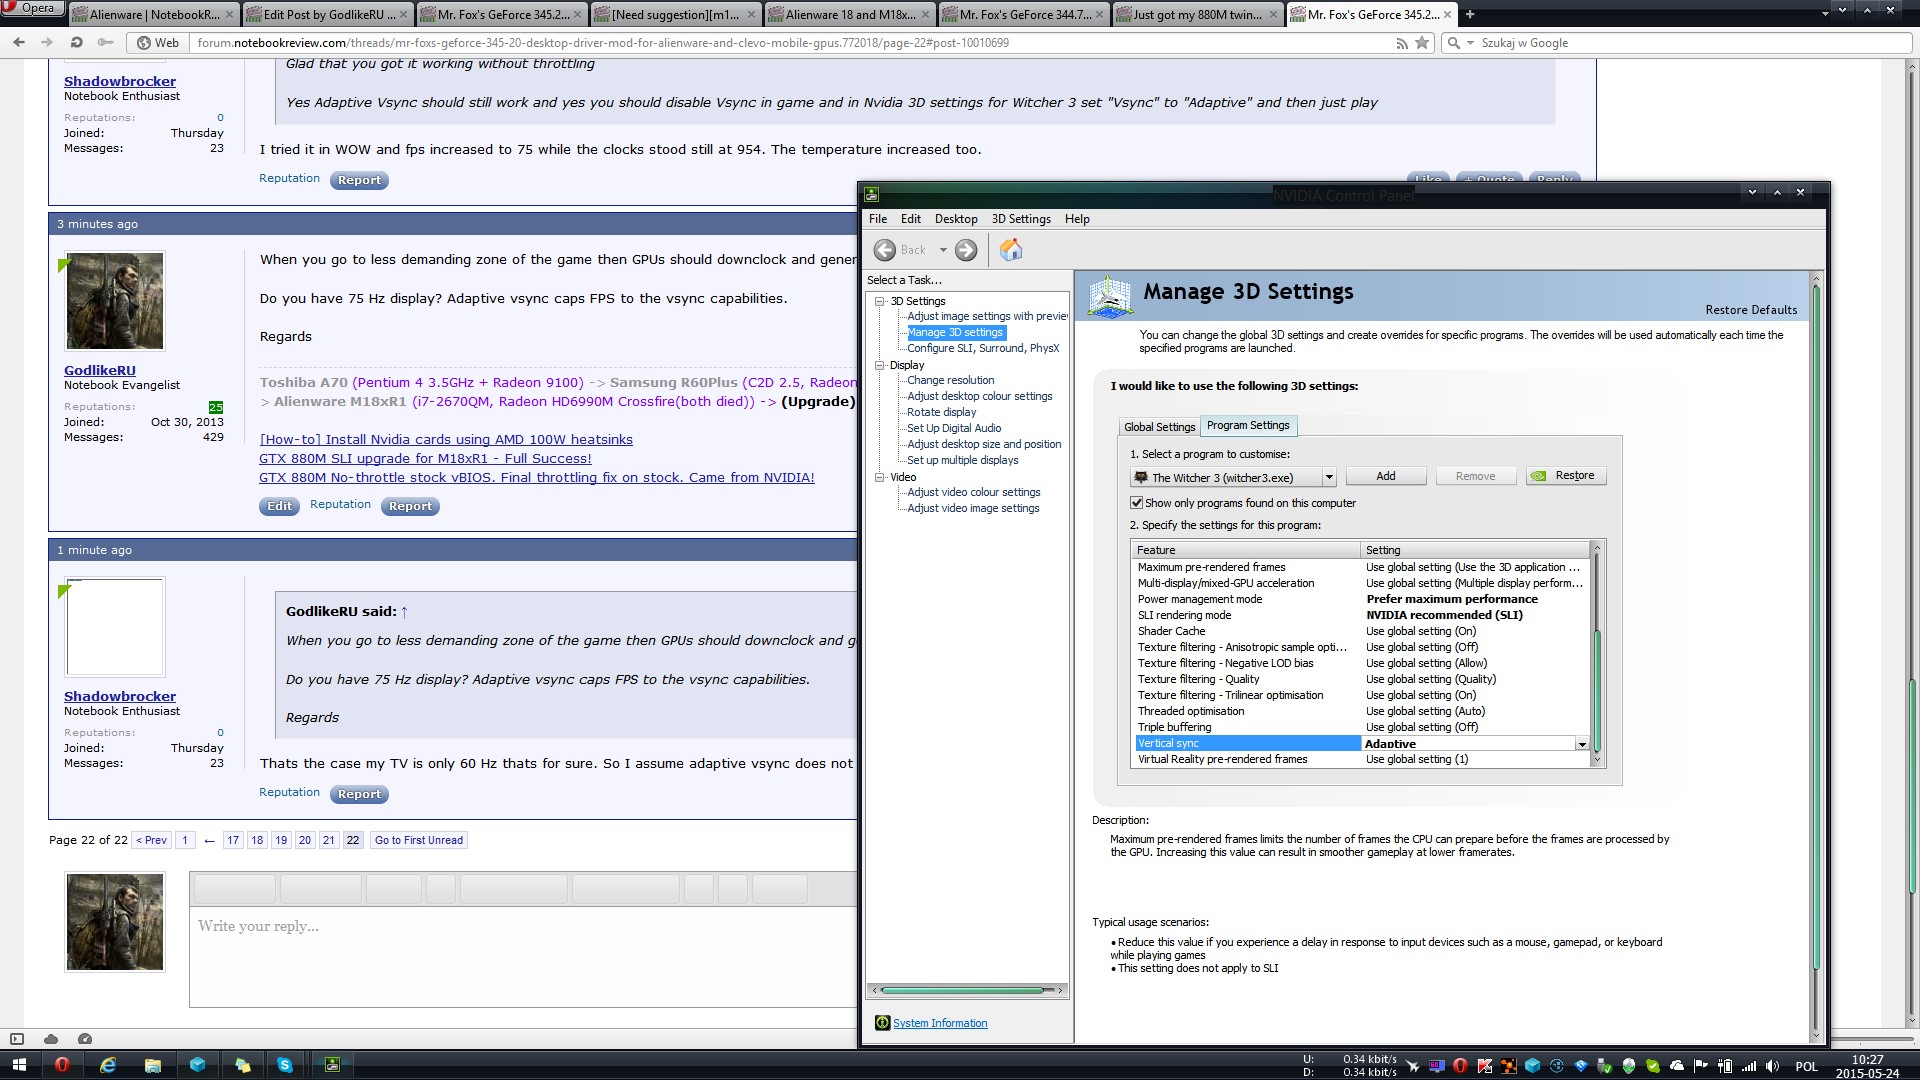Open Windows Start button
Viewport: 1920px width, 1080px height.
[x=19, y=1065]
